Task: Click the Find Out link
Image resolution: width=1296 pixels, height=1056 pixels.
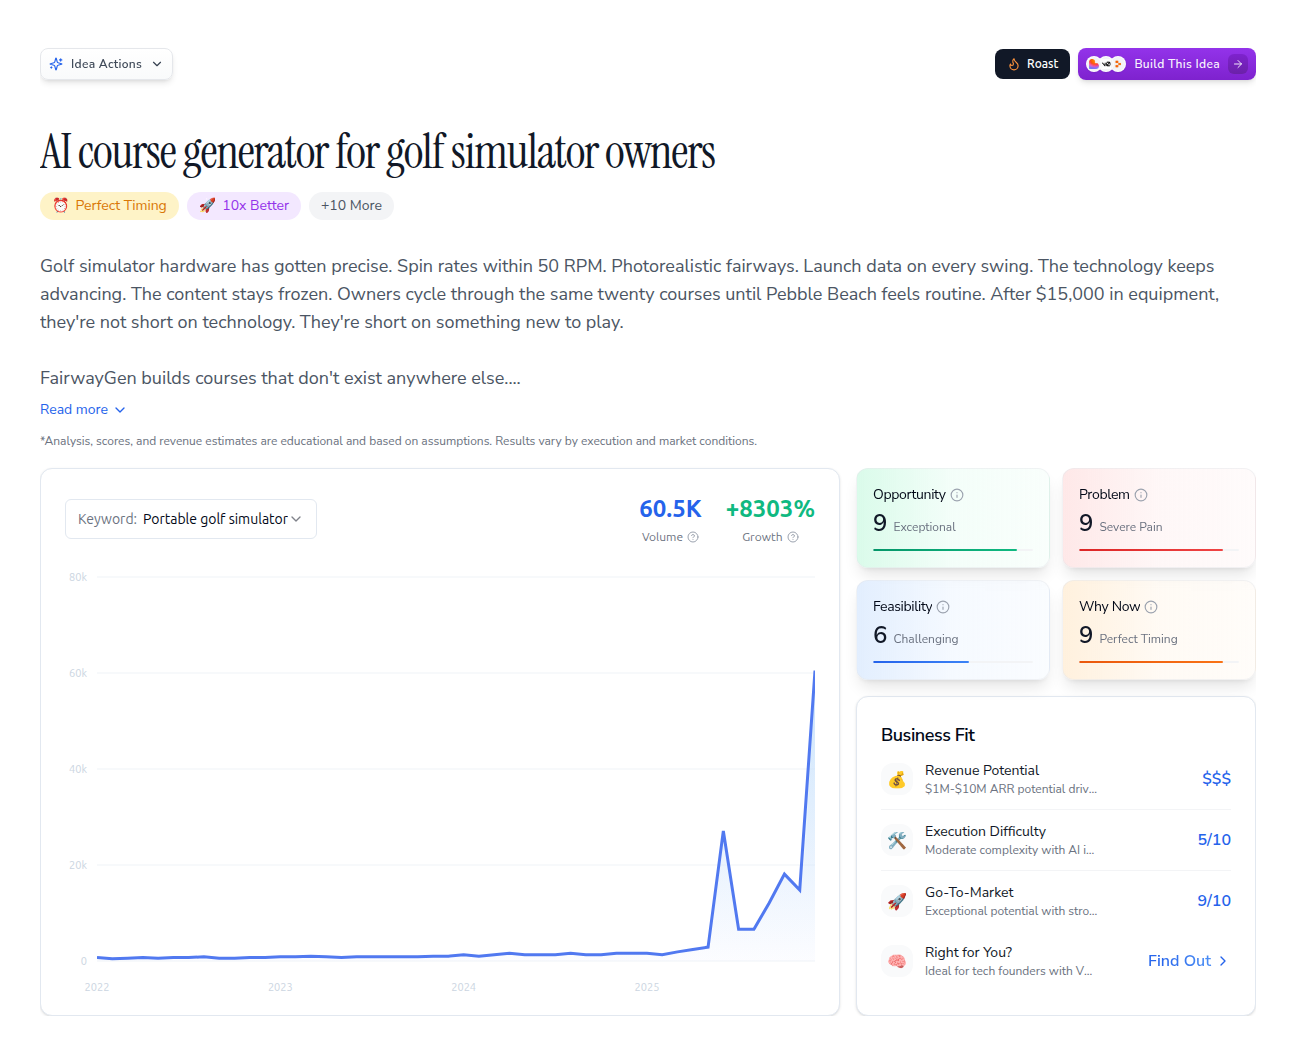Action: tap(1188, 961)
